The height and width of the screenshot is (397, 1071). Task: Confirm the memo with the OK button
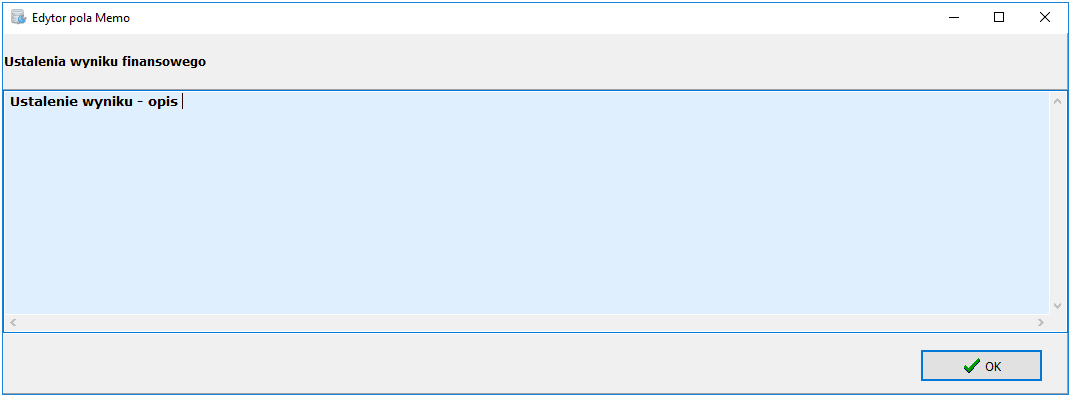coord(981,366)
